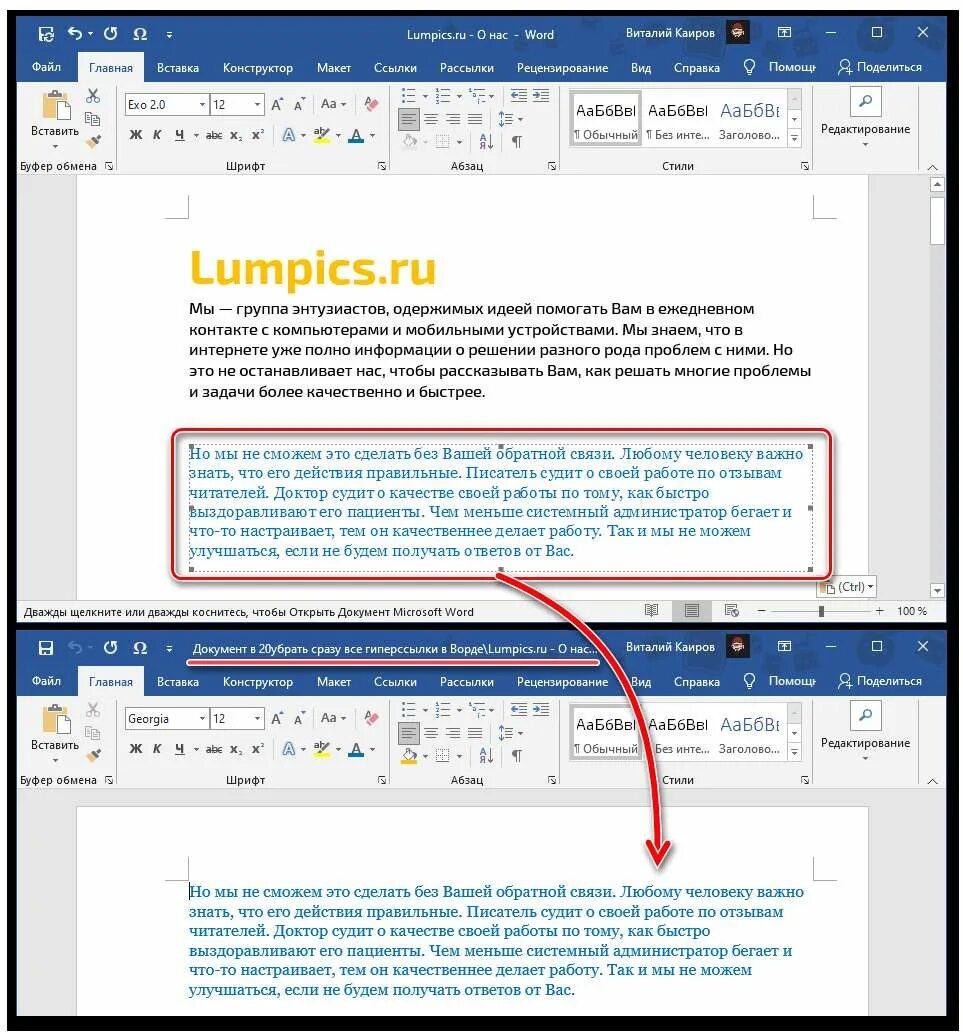The width and height of the screenshot is (963, 1032).
Task: Open Макет tab in top window
Action: (333, 67)
